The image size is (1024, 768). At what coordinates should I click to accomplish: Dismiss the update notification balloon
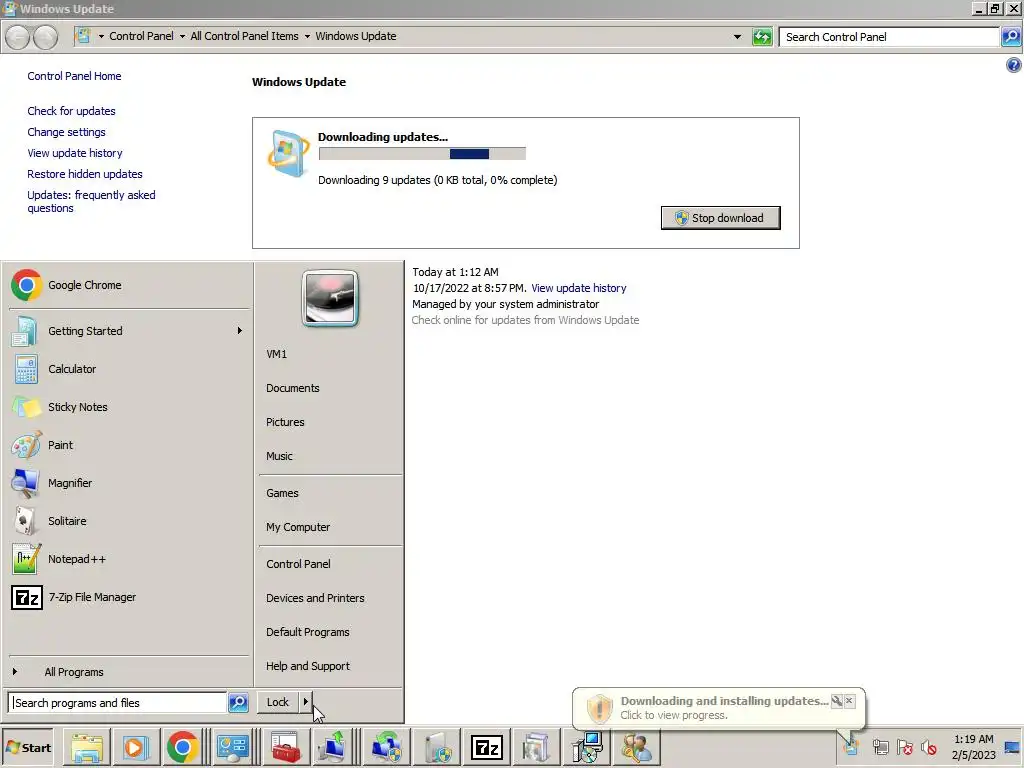[x=849, y=701]
